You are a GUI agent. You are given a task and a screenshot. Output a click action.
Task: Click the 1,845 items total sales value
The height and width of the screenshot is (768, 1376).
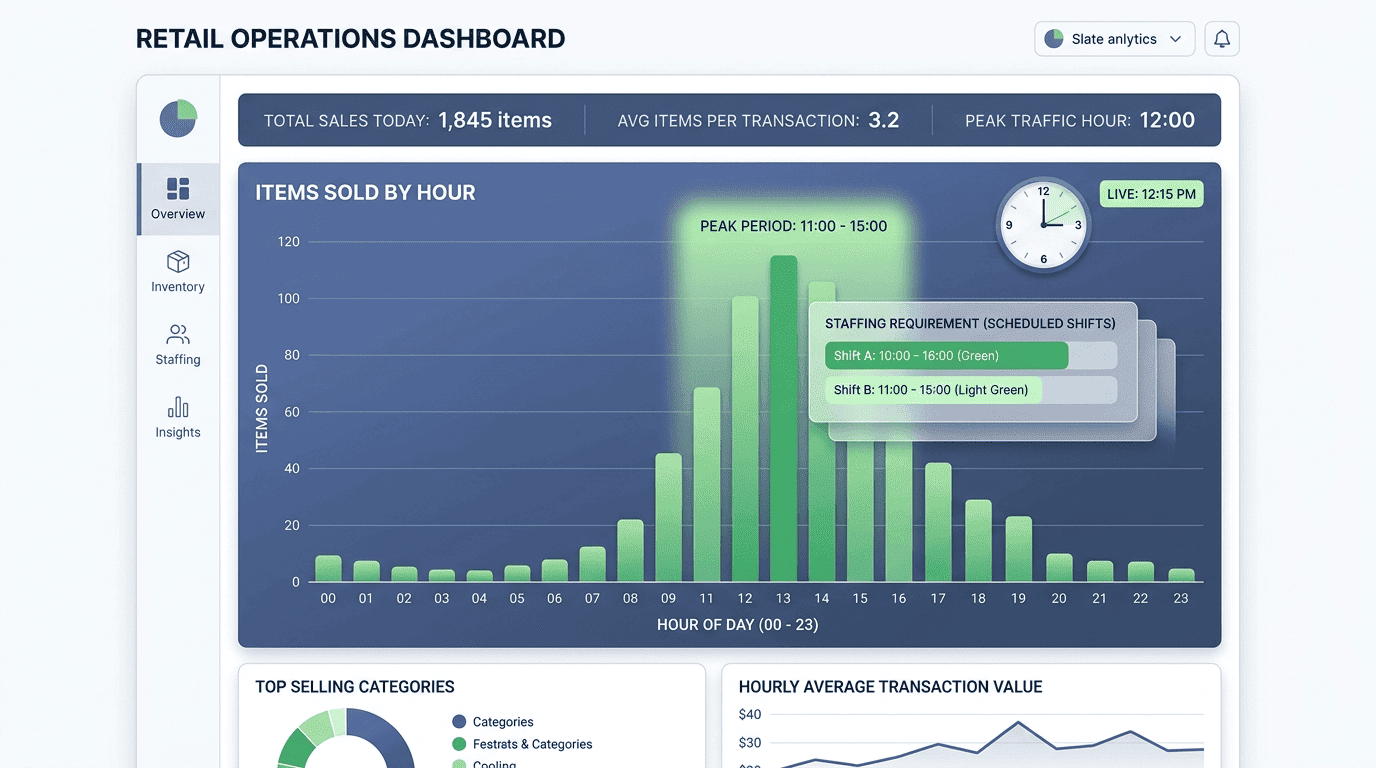tap(495, 120)
